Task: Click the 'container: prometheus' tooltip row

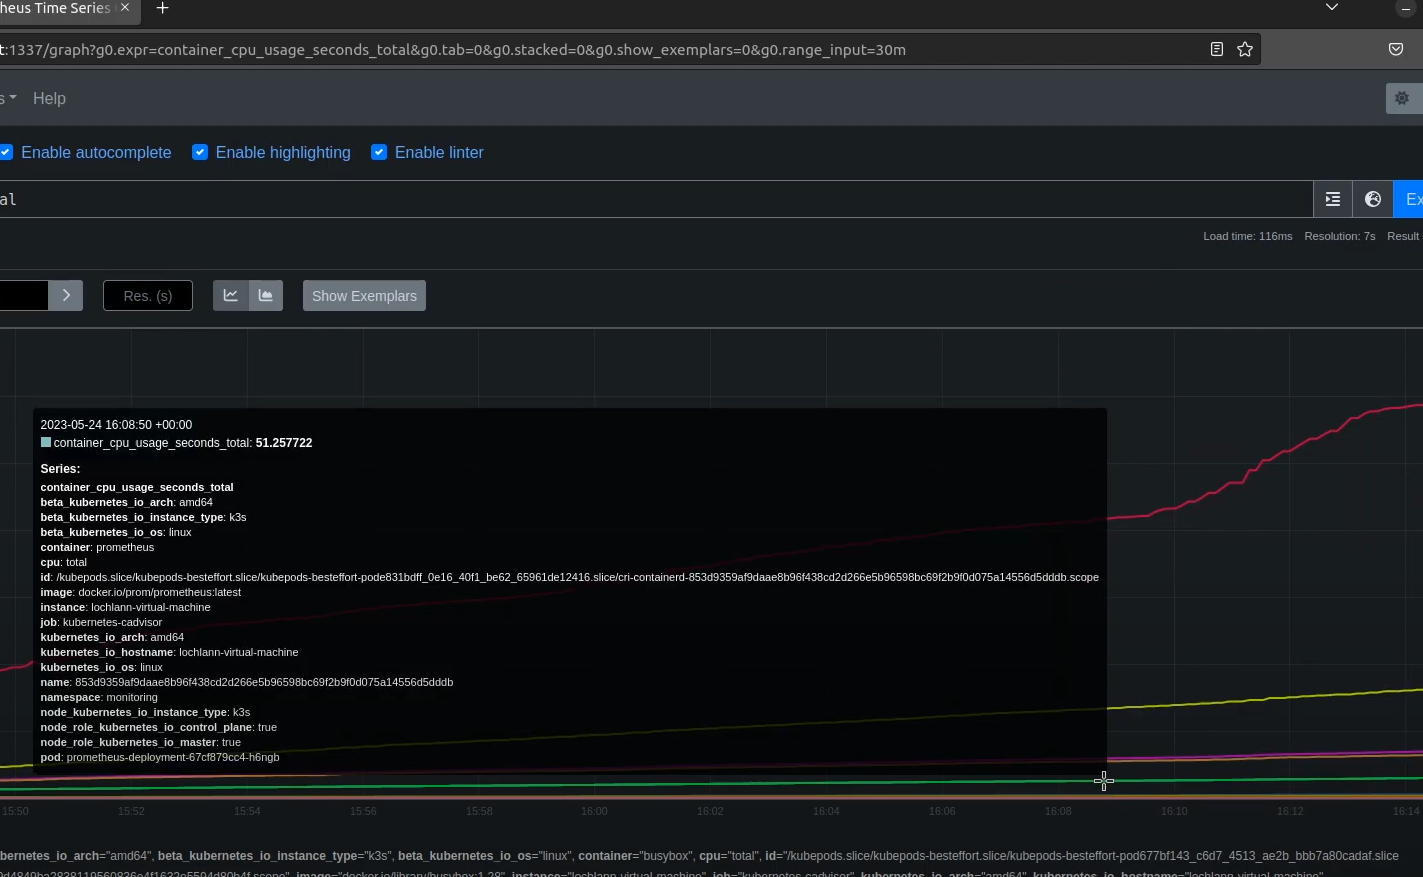Action: (97, 547)
